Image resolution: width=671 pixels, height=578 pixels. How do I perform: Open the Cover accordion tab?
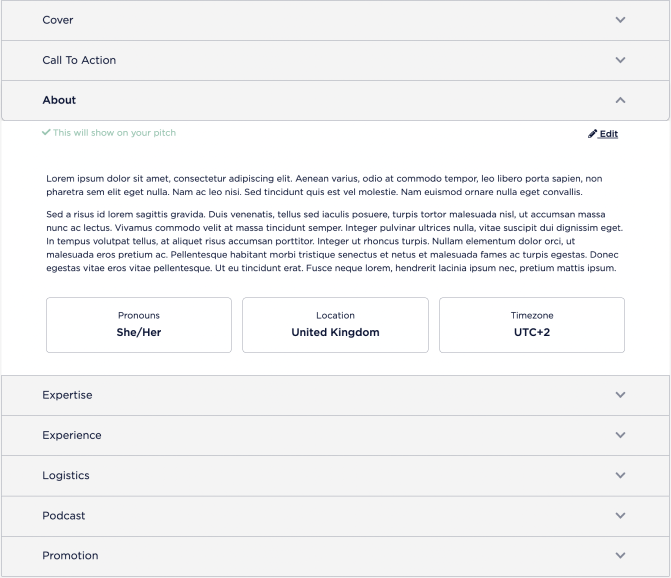58,20
